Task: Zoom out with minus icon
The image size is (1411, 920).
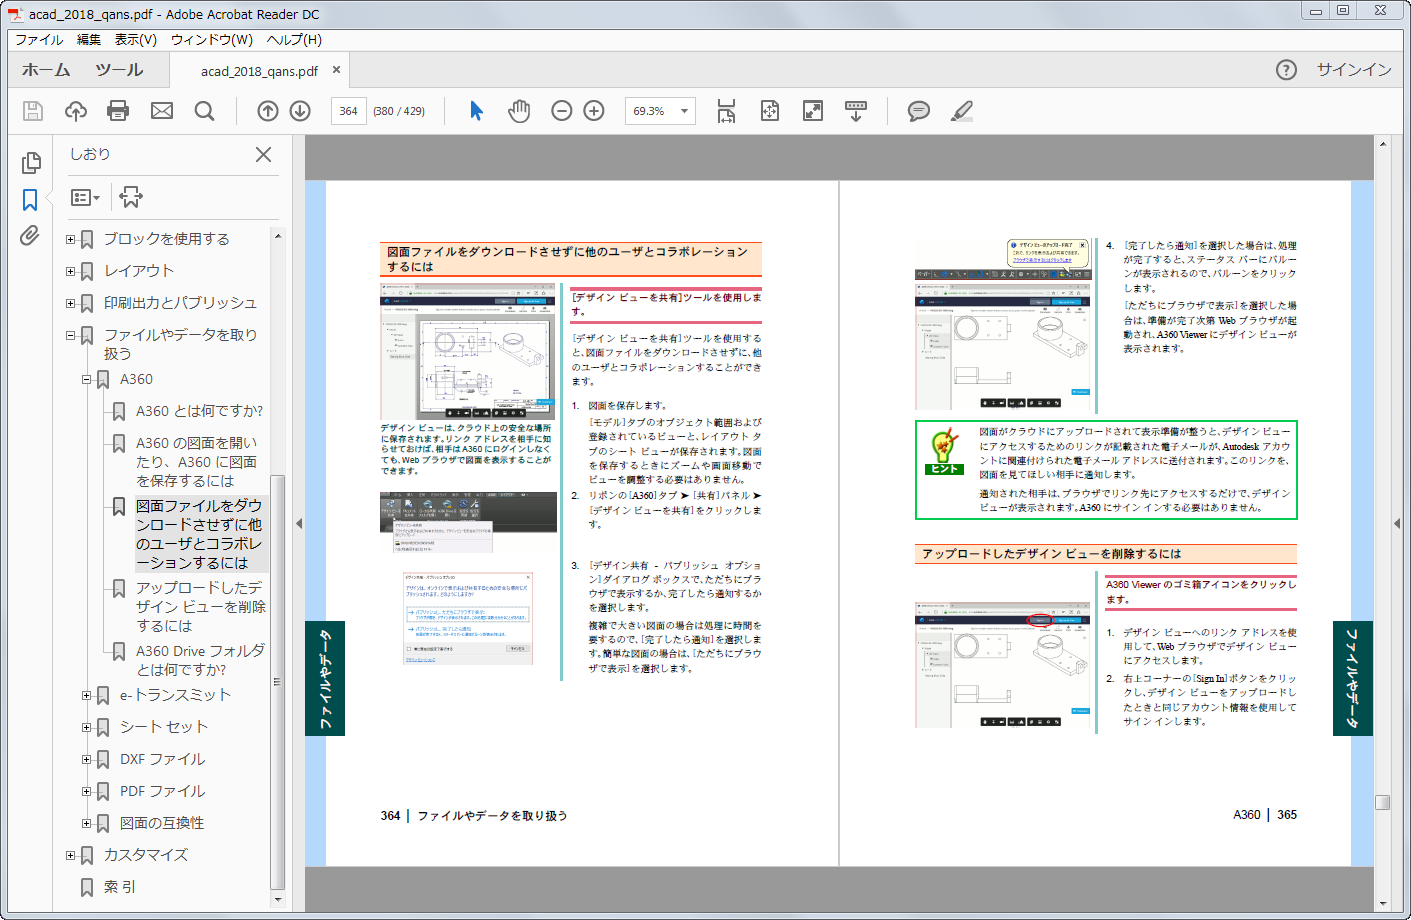Action: coord(562,111)
